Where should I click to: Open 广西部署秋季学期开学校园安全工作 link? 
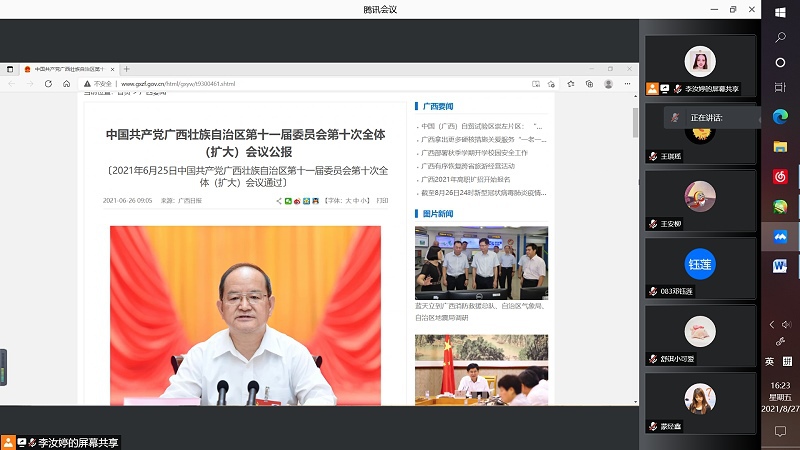474,153
